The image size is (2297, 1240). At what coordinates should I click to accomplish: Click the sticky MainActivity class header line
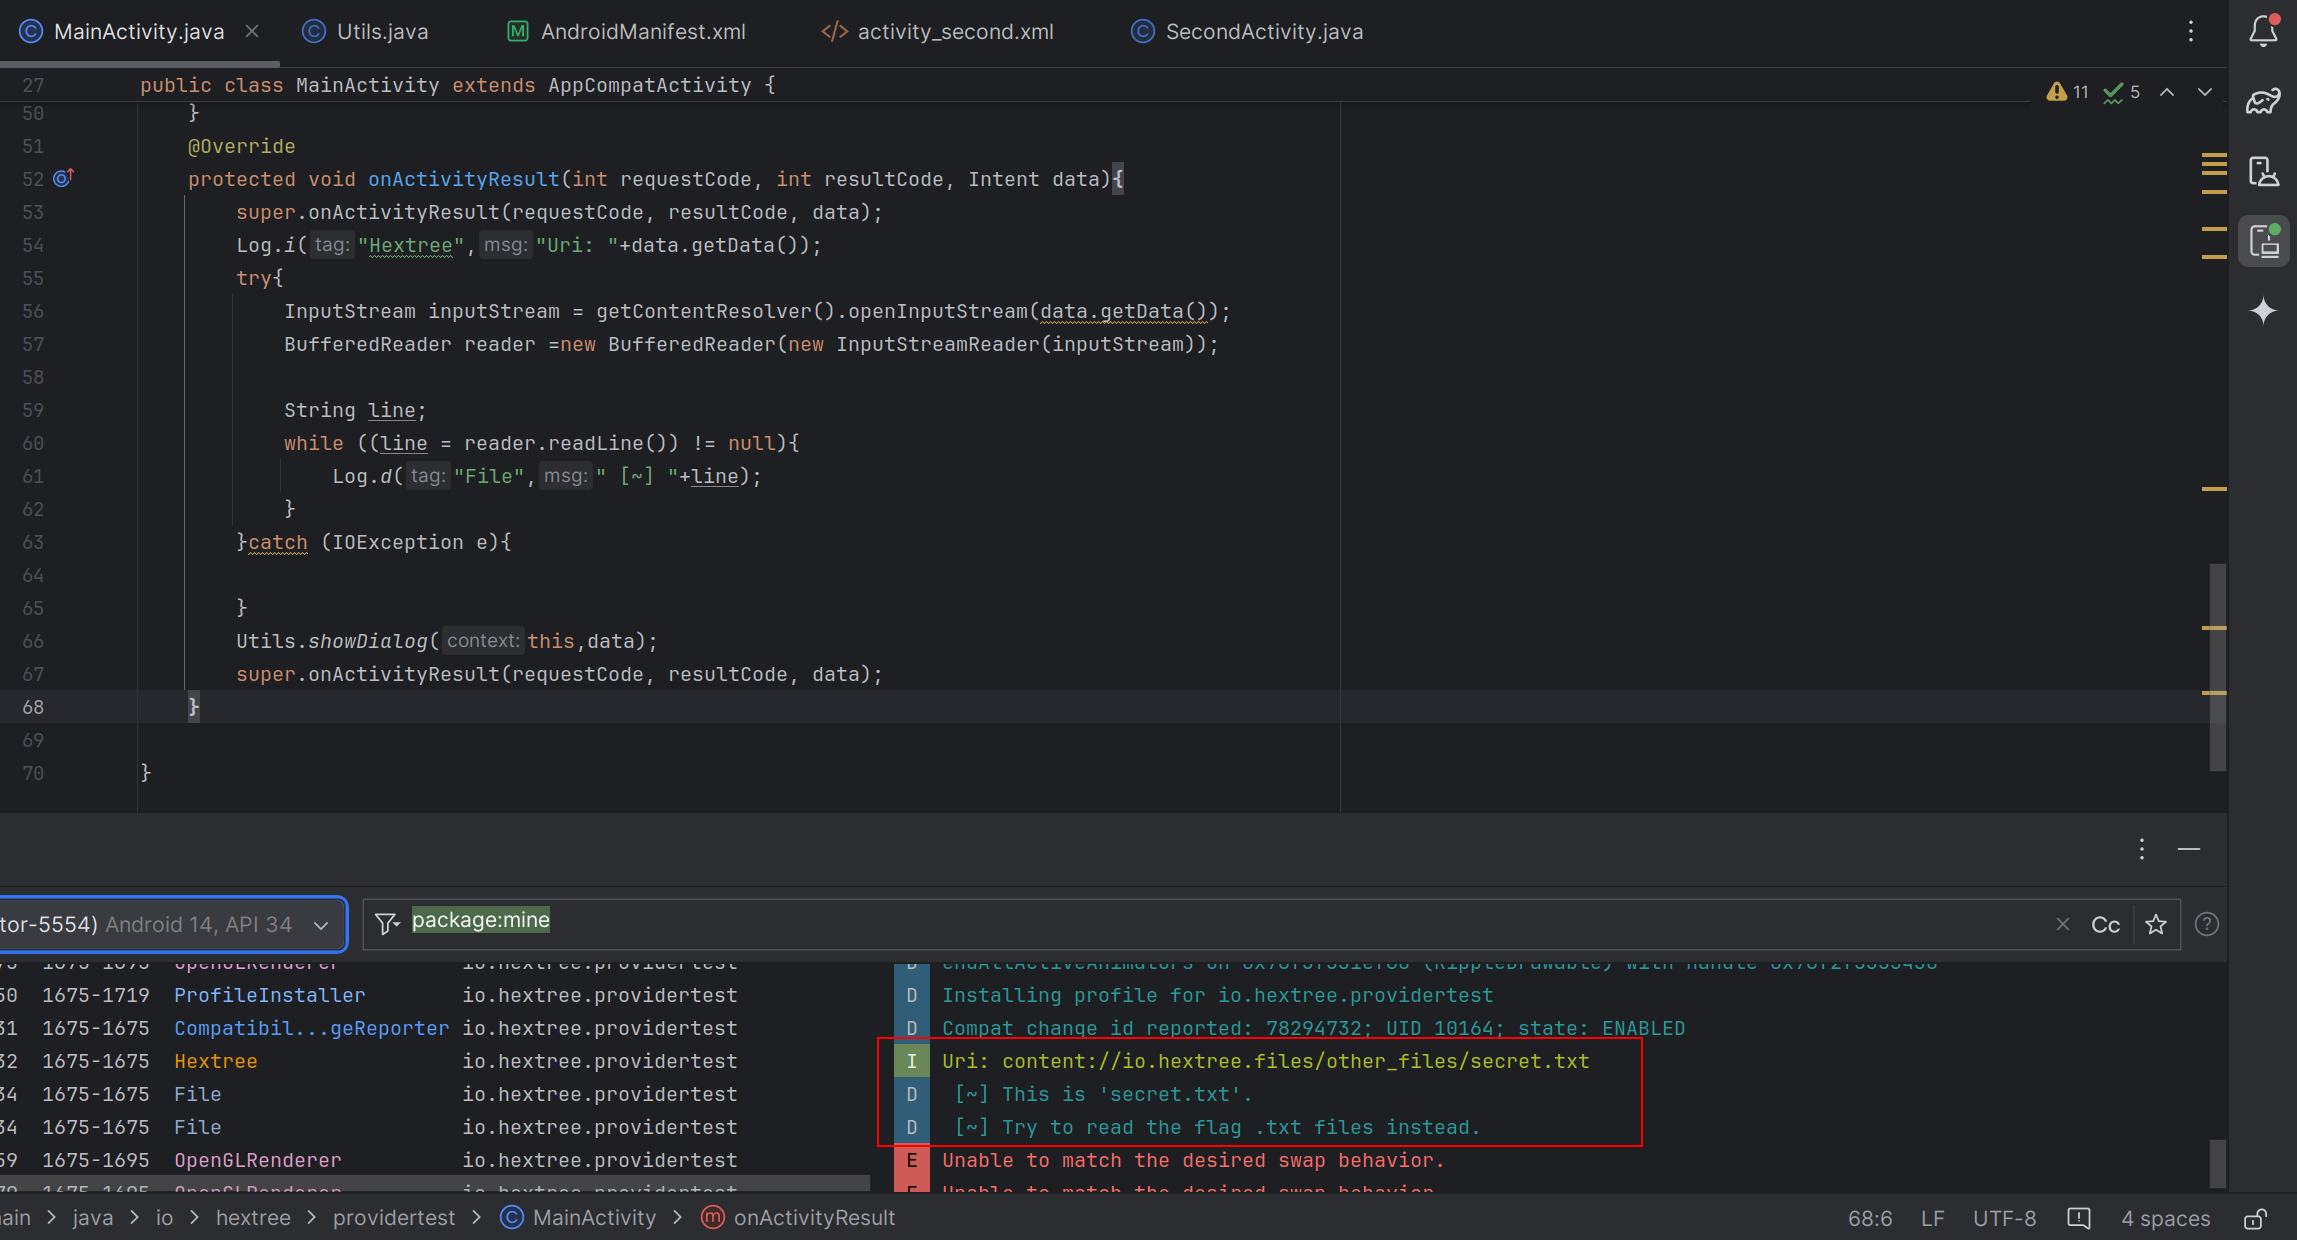[x=458, y=85]
